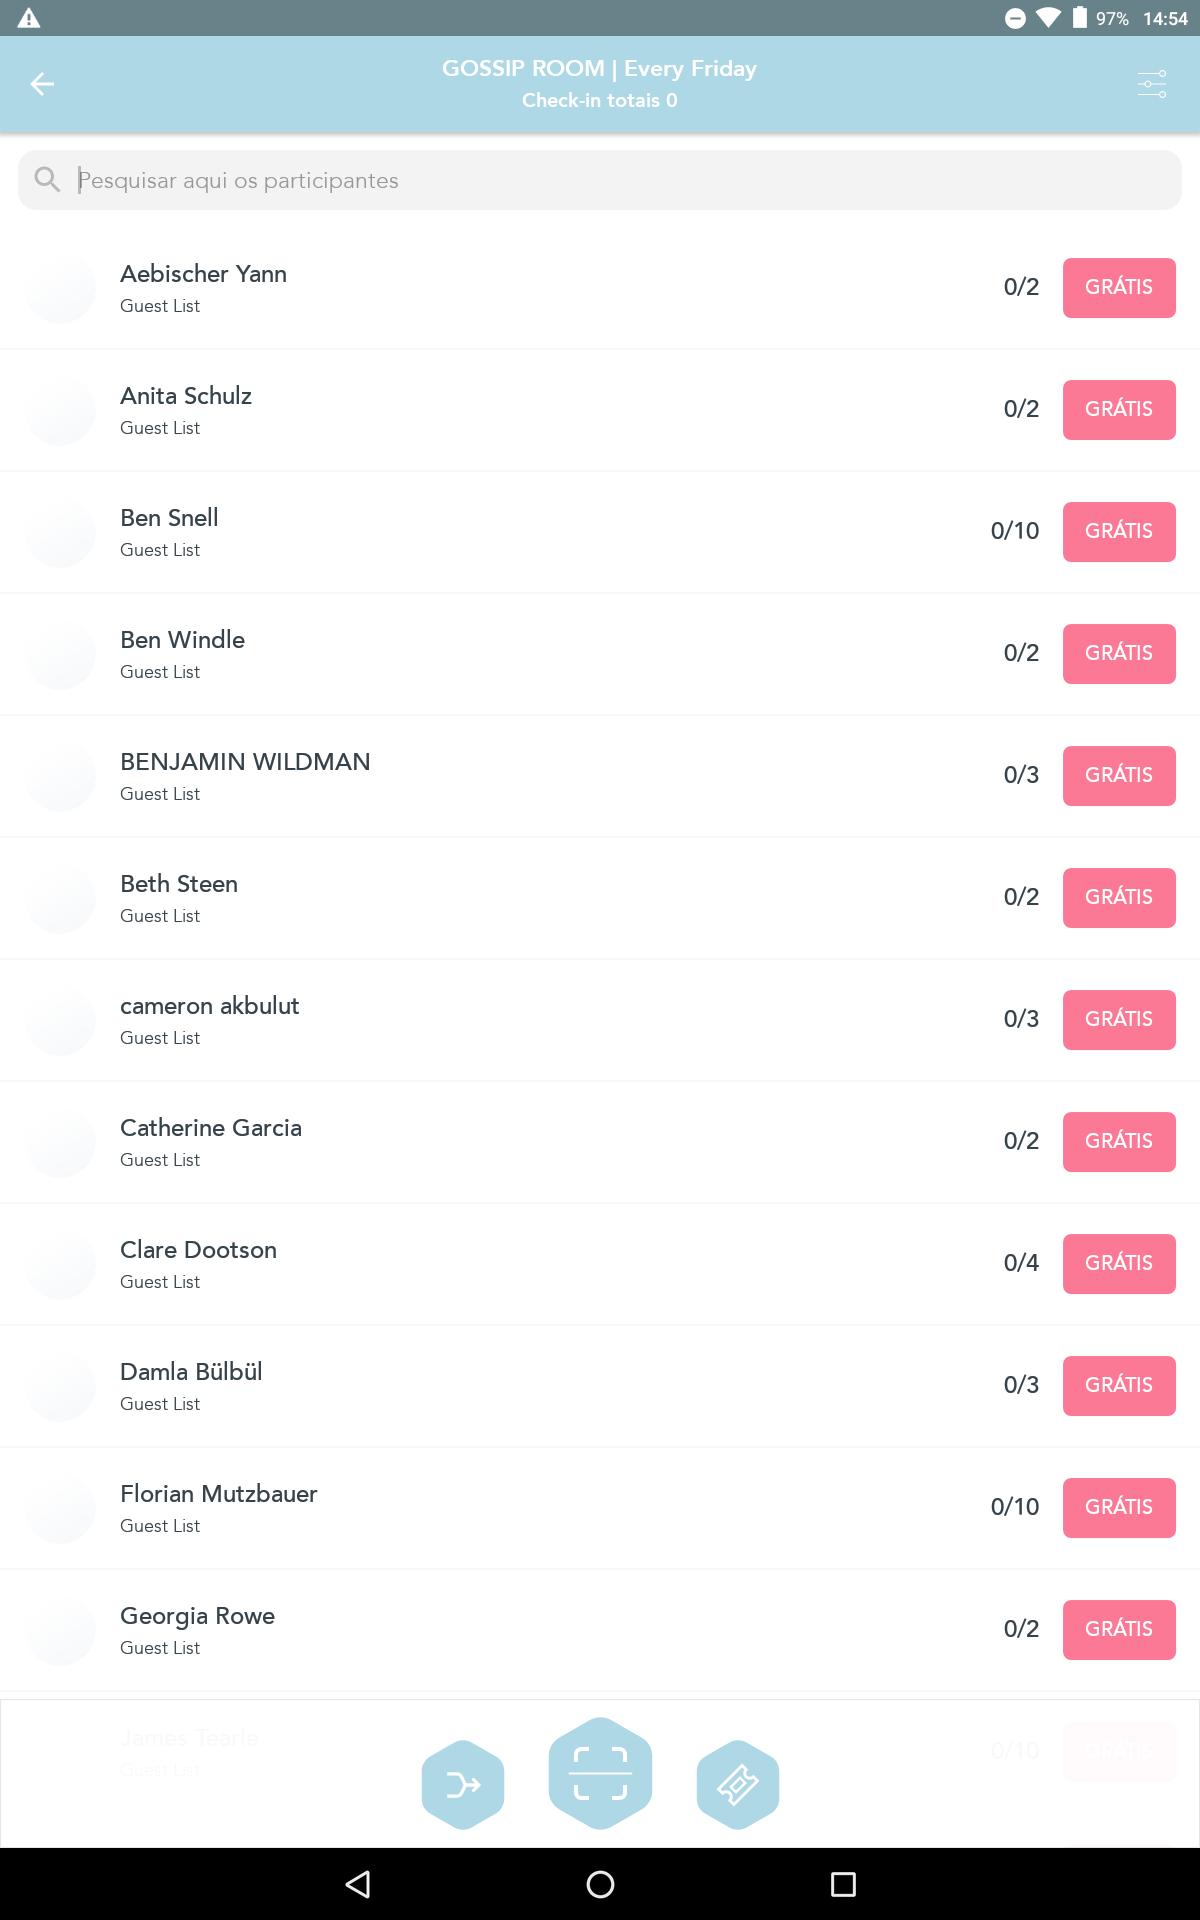Viewport: 1200px width, 1920px height.
Task: Check in Aebischer Yann with GRÁTIS button
Action: [x=1118, y=288]
